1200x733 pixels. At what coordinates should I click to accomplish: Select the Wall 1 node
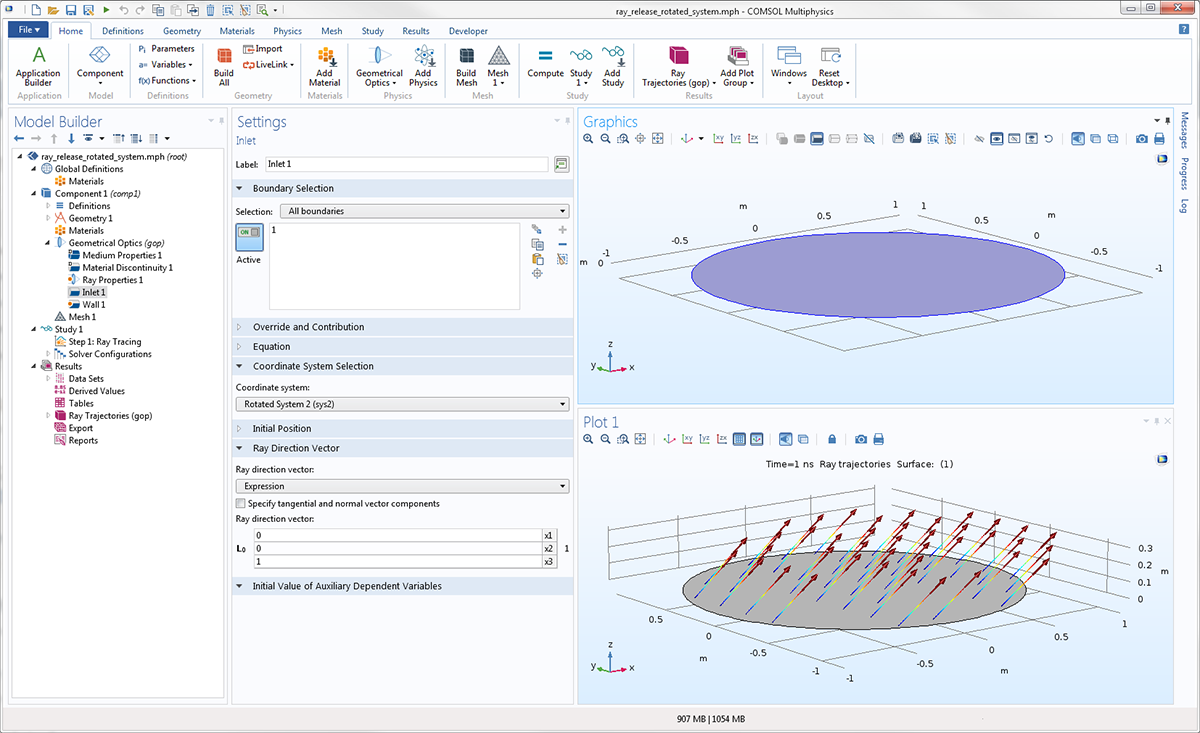click(93, 305)
